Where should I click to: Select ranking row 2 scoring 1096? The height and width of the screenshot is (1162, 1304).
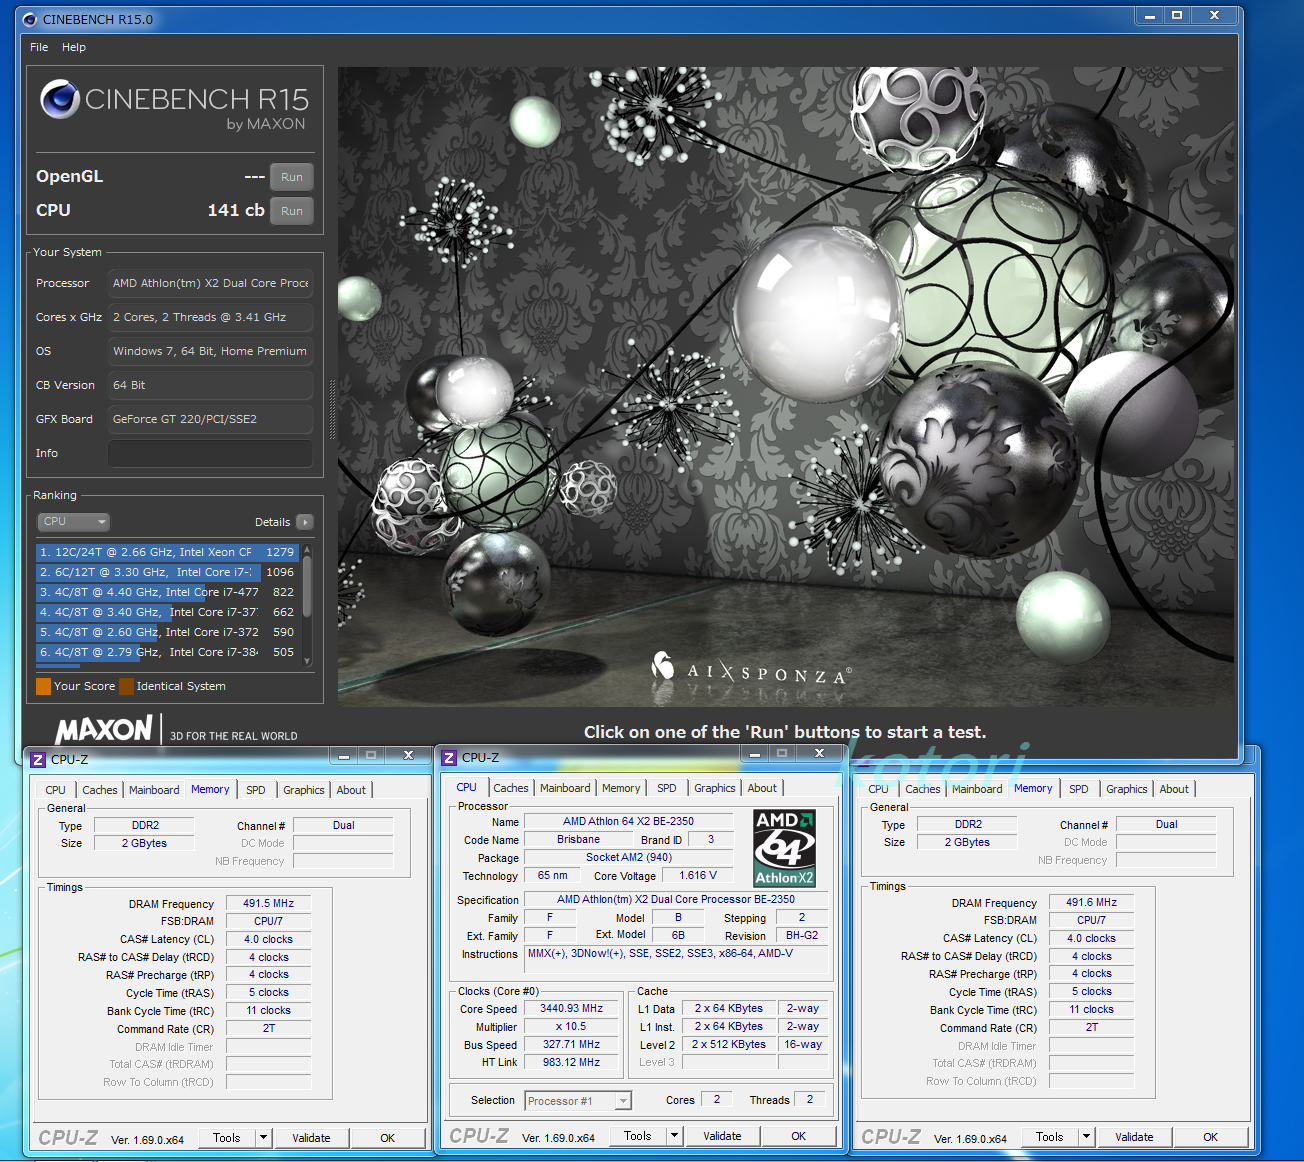(x=167, y=572)
